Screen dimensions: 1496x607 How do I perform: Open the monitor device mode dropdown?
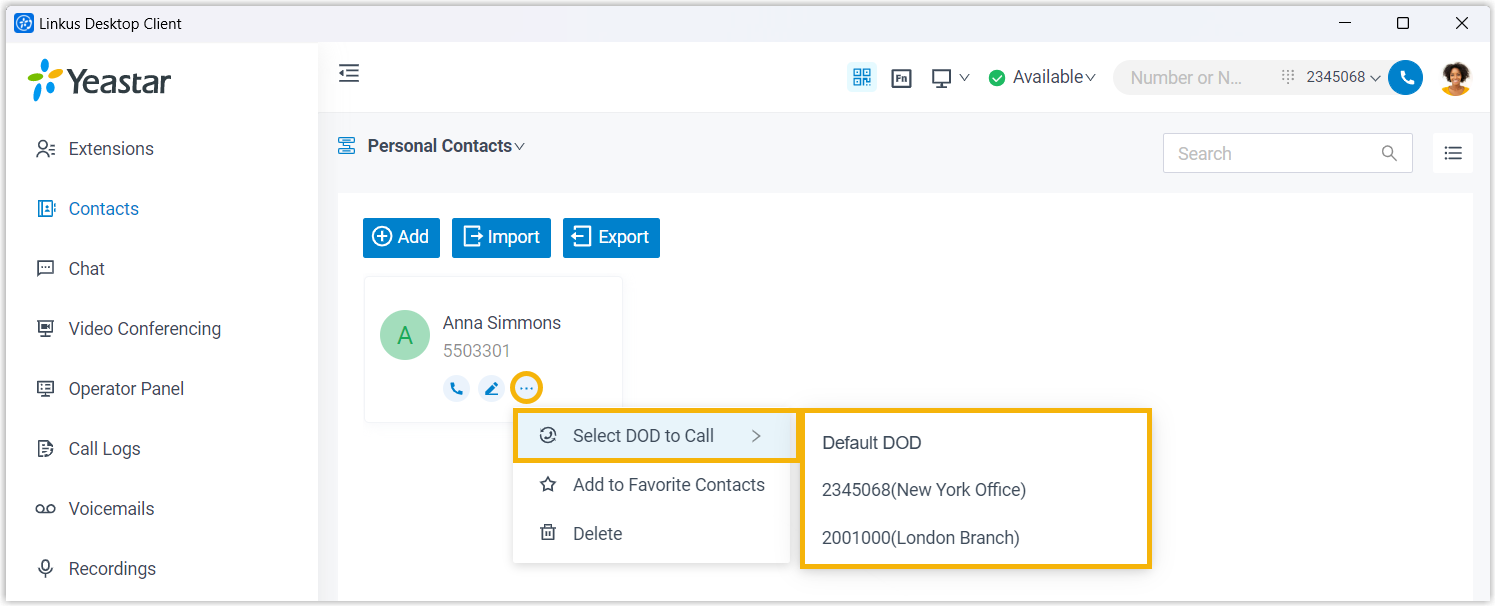click(x=950, y=78)
